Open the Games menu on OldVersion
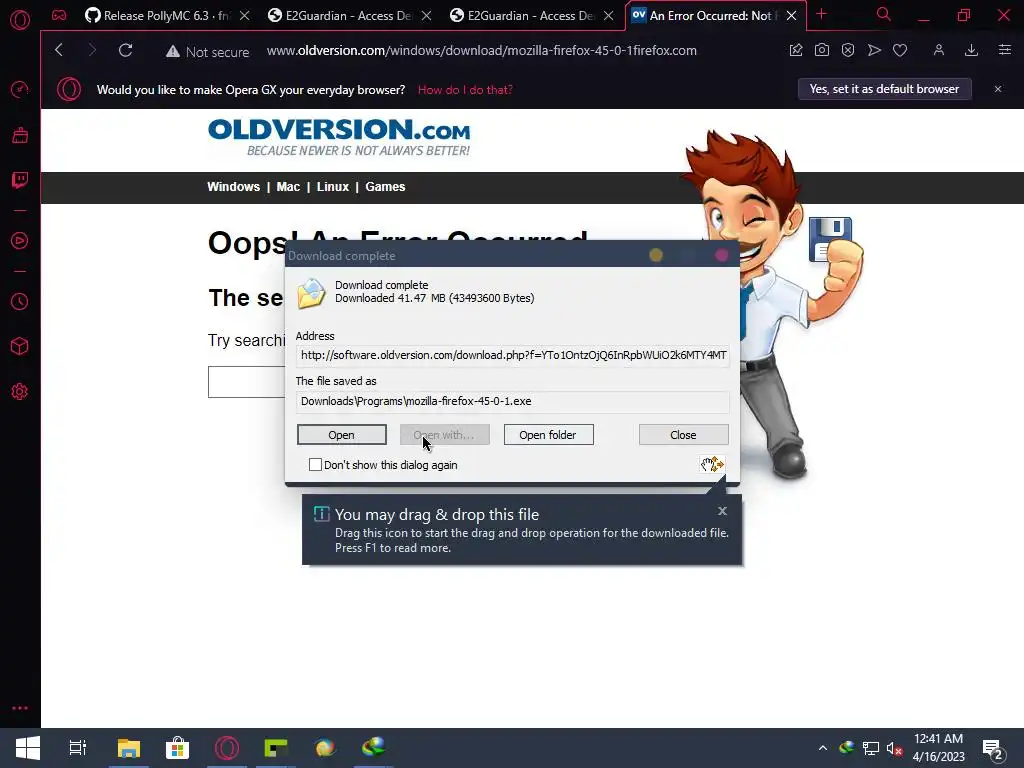Image resolution: width=1024 pixels, height=768 pixels. click(x=385, y=187)
